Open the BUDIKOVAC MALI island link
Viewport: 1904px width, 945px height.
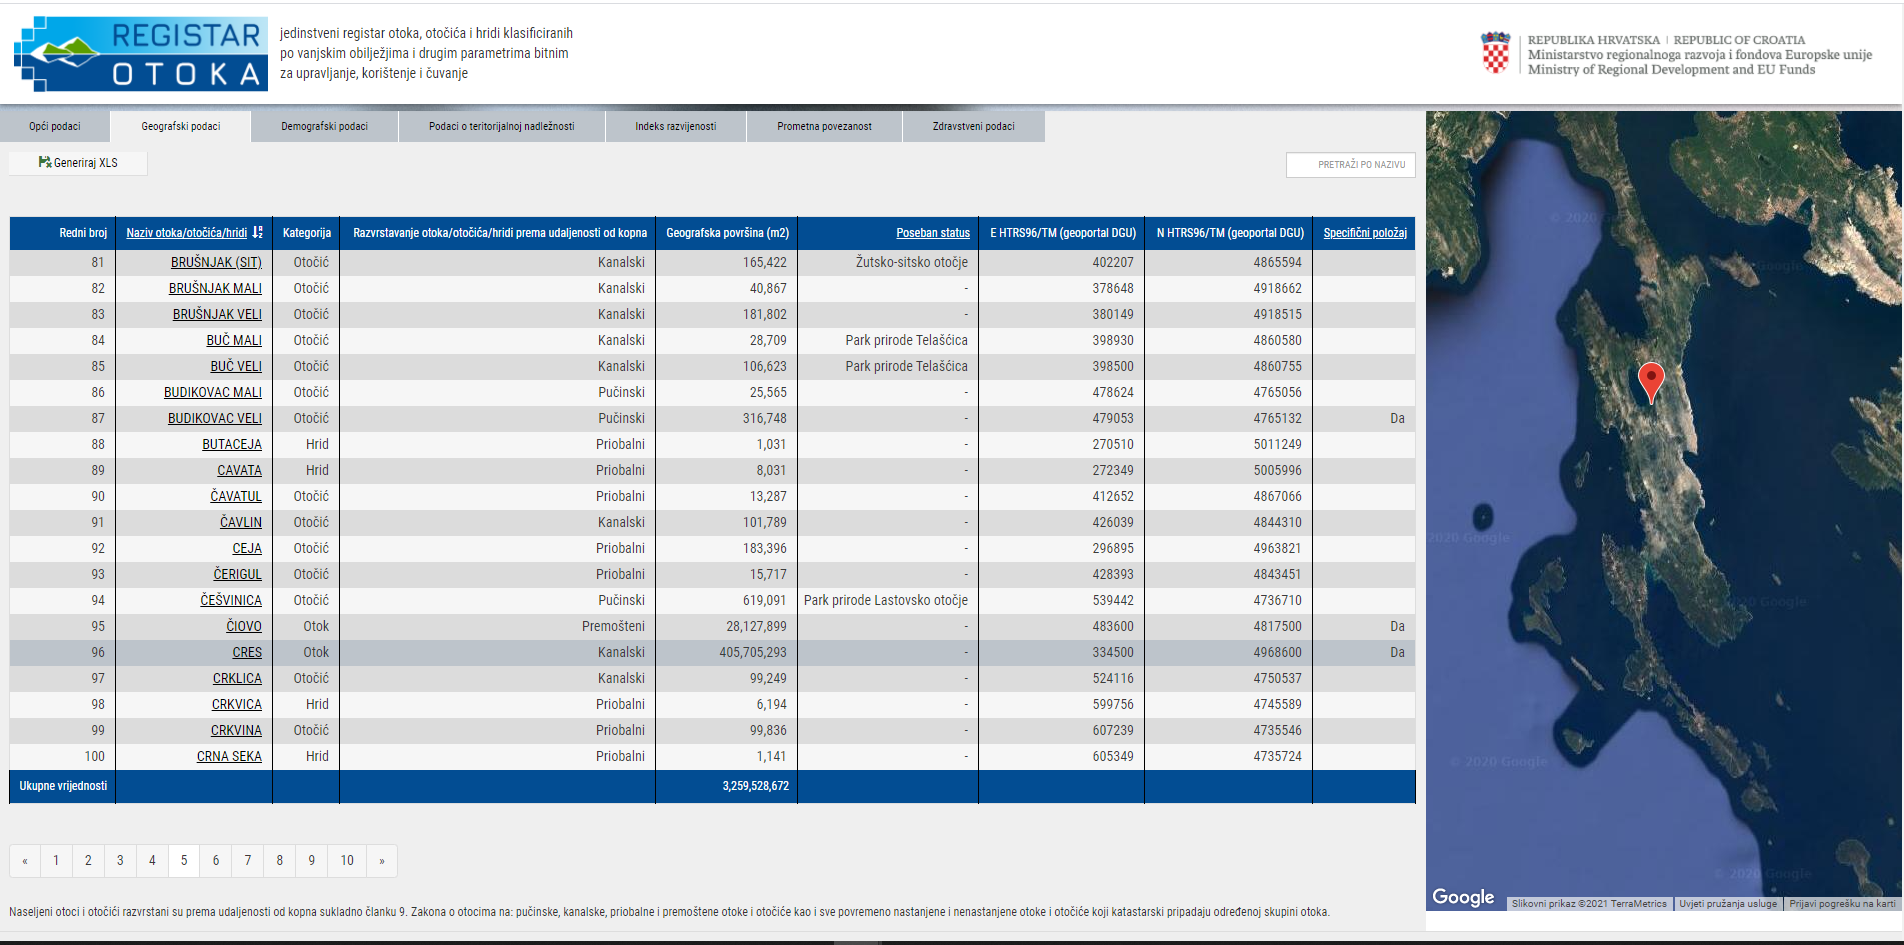coord(213,392)
